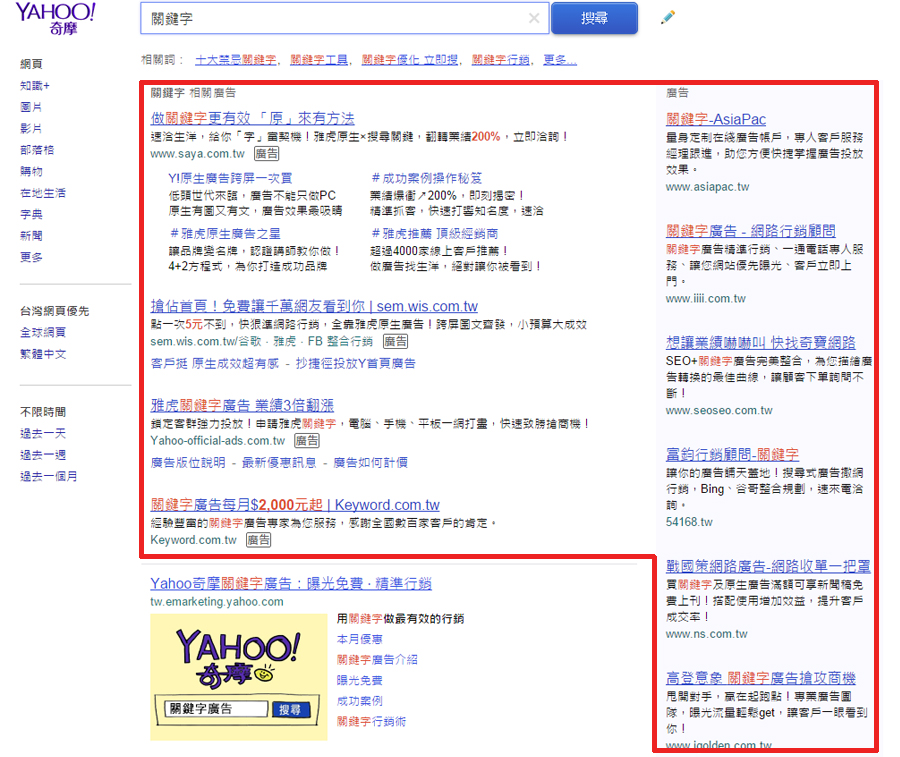Clear the search box with X icon
Viewport: 900px width, 757px height.
tap(534, 18)
